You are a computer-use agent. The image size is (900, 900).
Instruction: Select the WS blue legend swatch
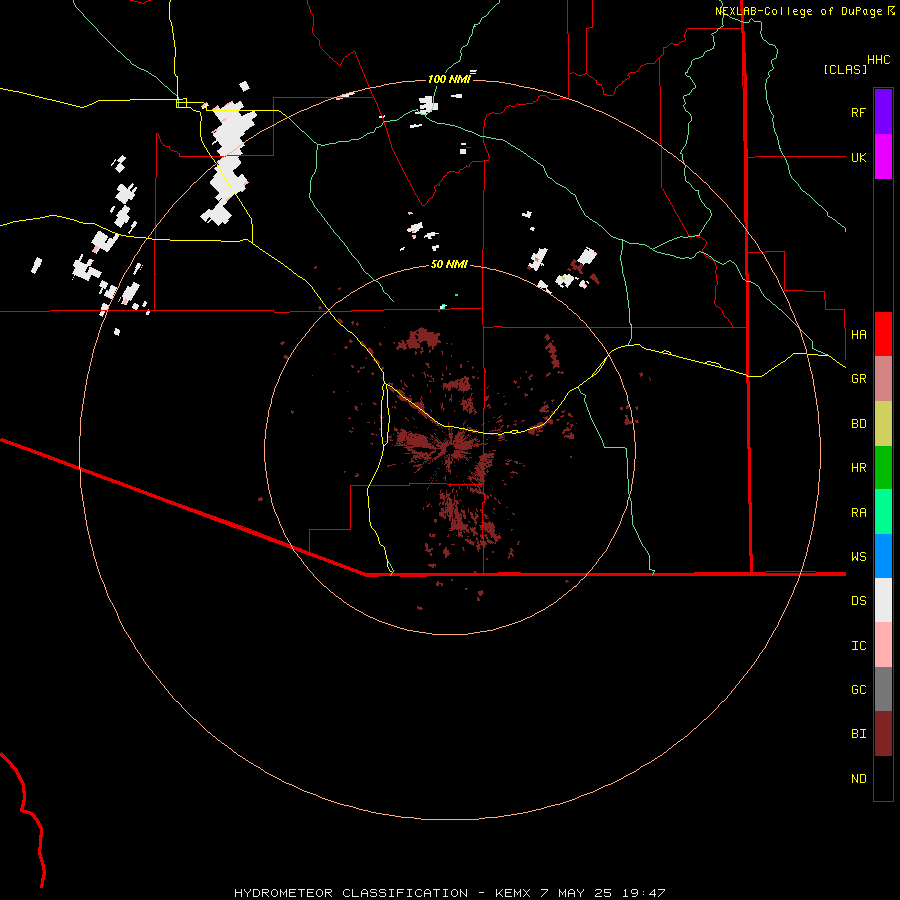click(883, 556)
